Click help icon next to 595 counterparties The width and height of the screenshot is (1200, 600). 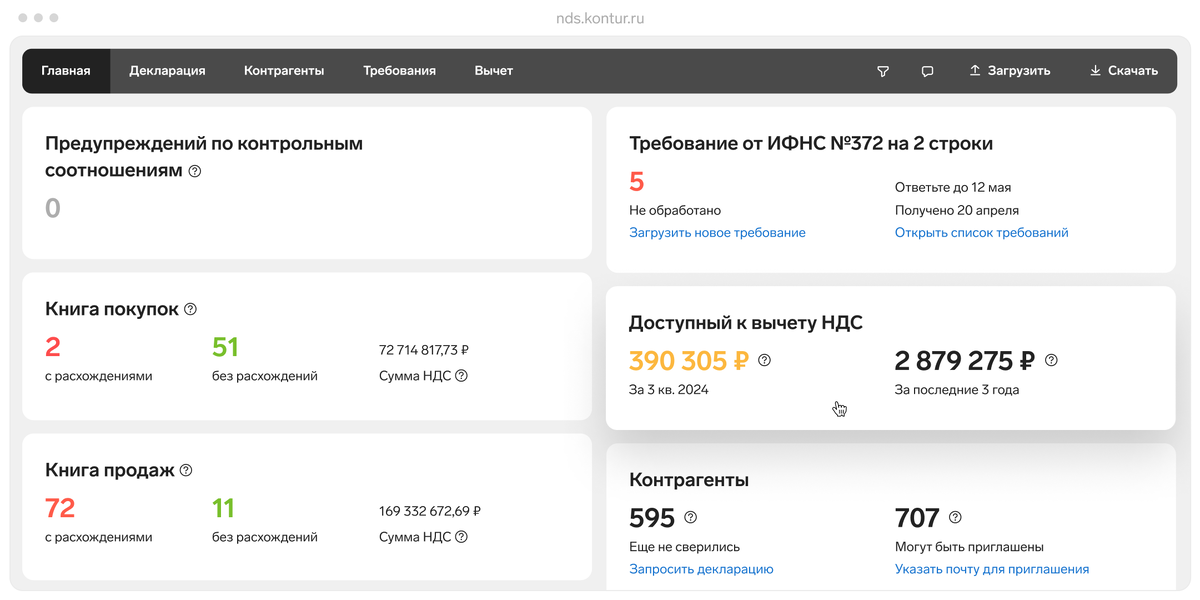690,518
